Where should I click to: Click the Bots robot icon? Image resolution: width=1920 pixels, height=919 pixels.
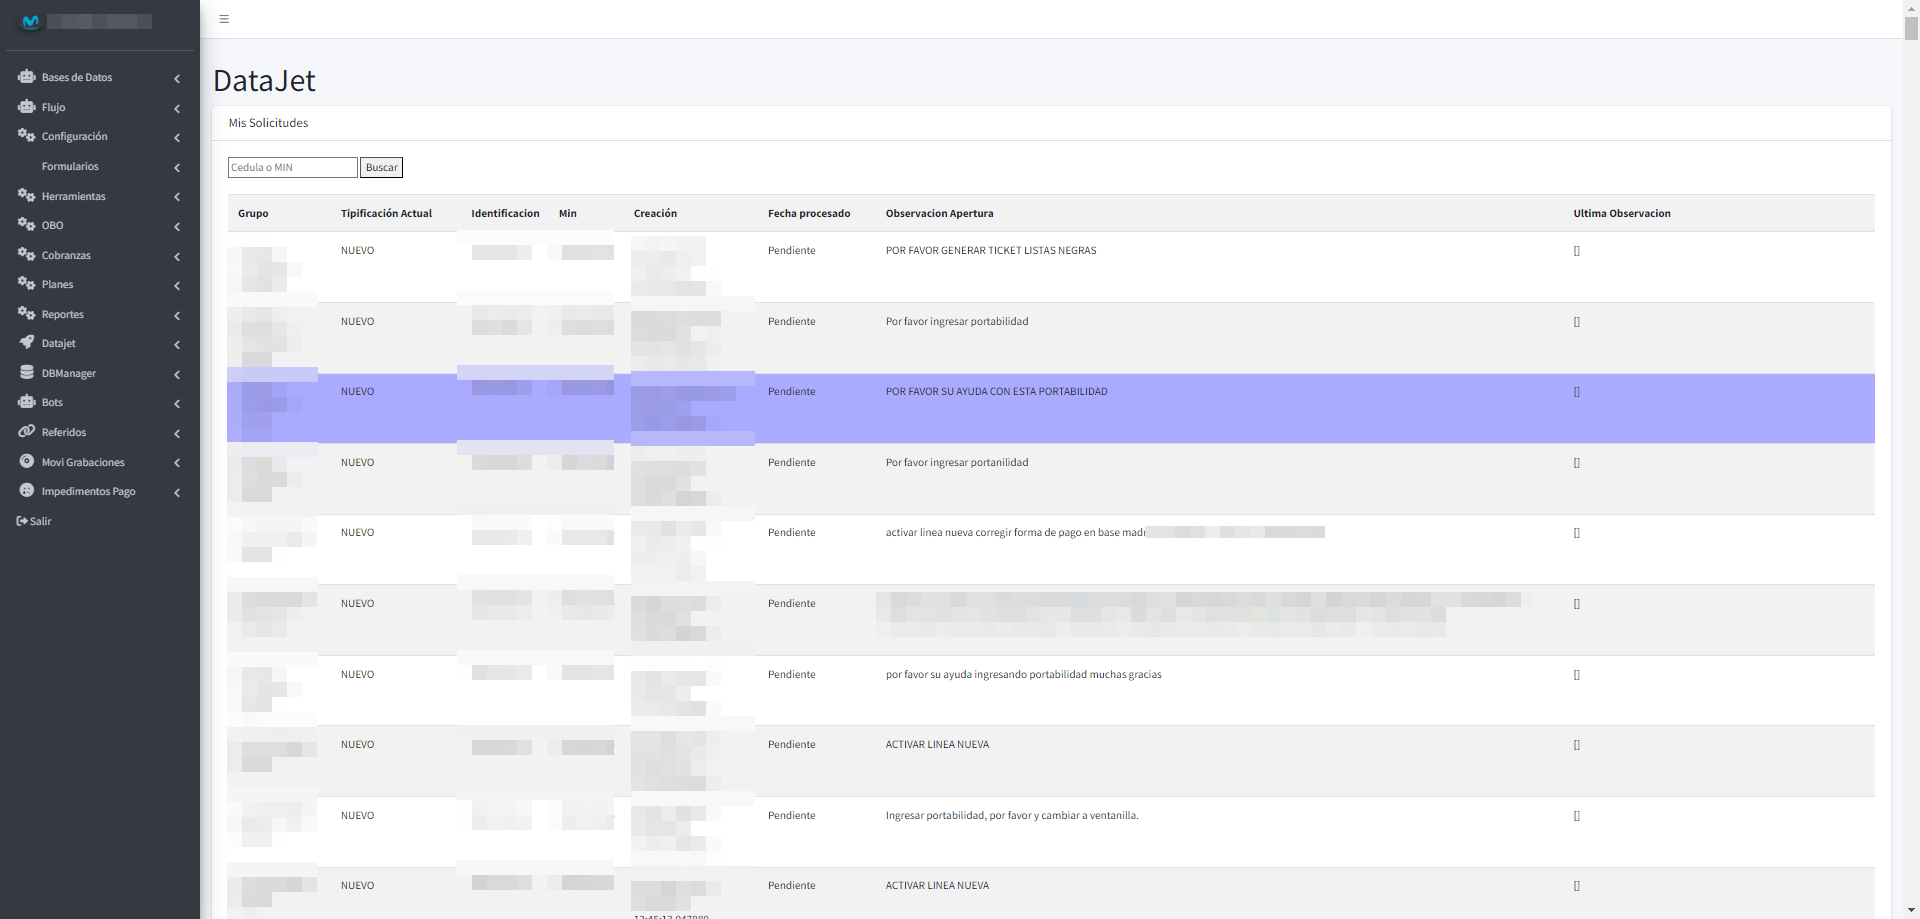click(27, 402)
